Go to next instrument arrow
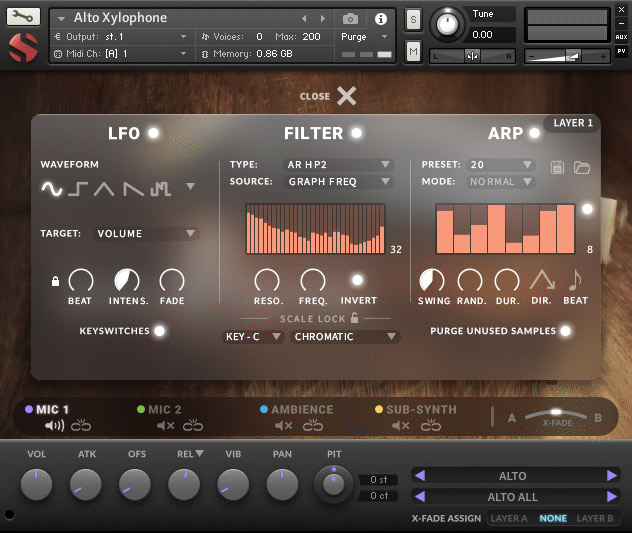This screenshot has width=632, height=533. [322, 19]
